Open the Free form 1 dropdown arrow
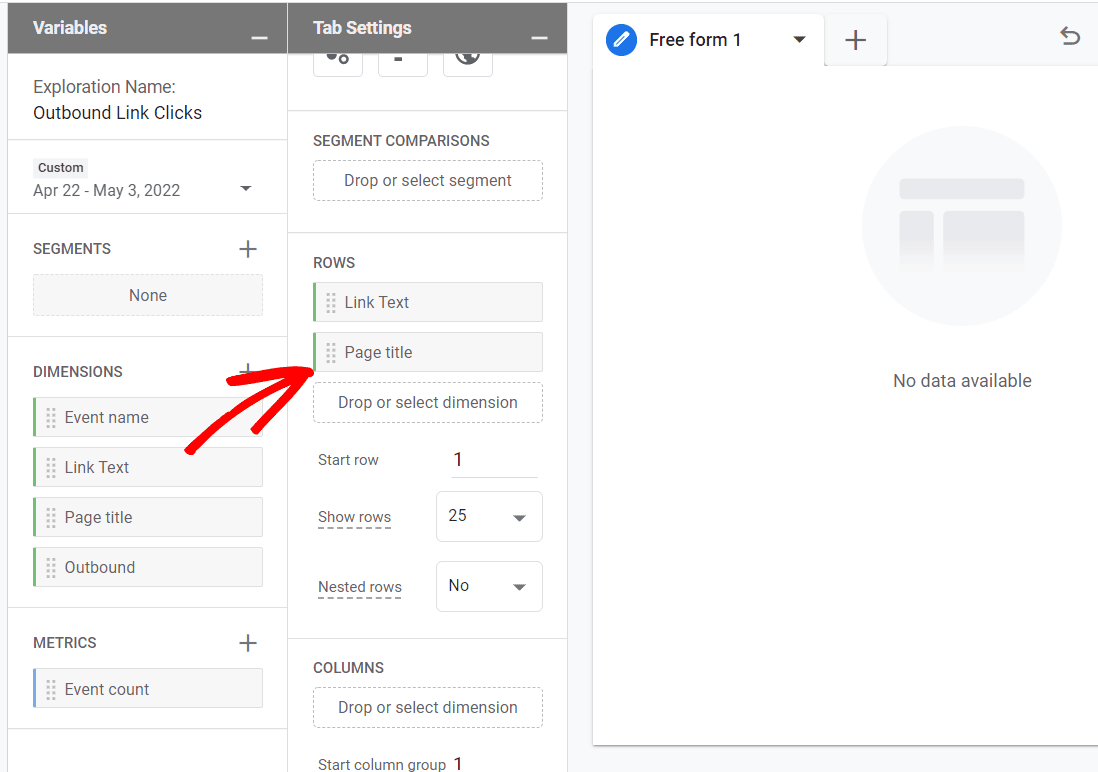The image size is (1098, 772). pyautogui.click(x=798, y=40)
